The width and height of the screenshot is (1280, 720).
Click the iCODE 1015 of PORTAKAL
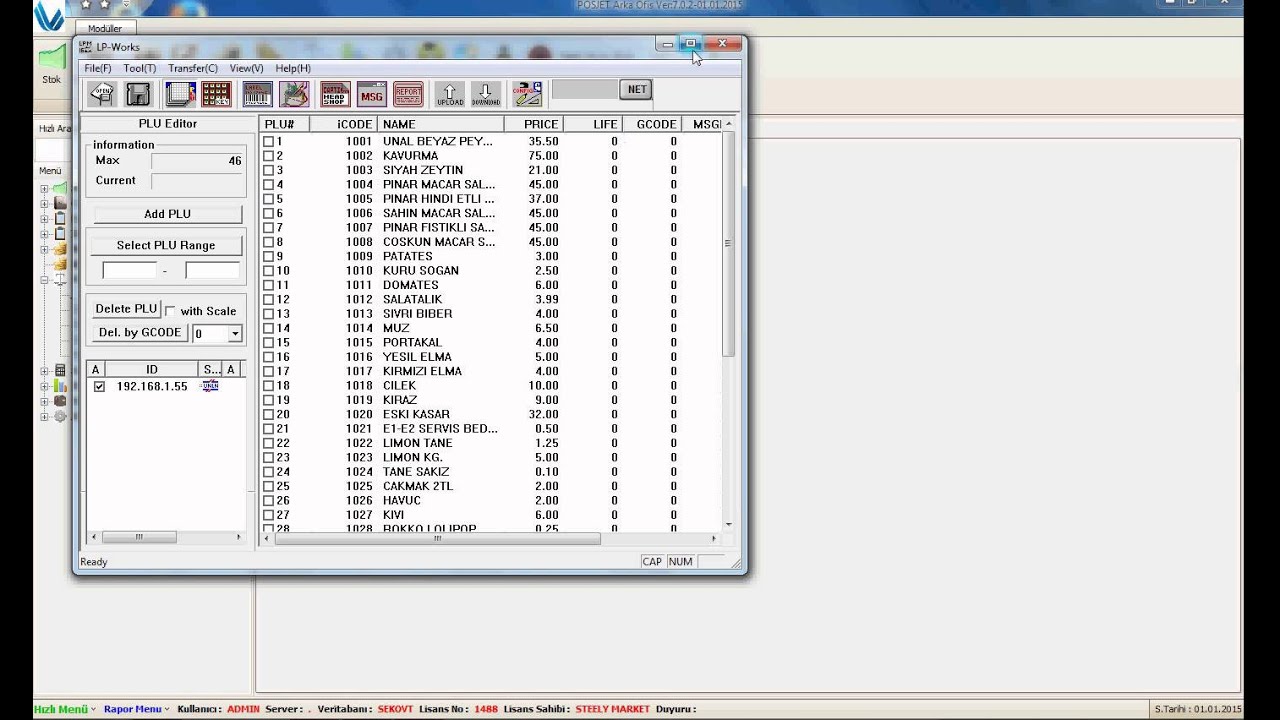click(x=359, y=343)
